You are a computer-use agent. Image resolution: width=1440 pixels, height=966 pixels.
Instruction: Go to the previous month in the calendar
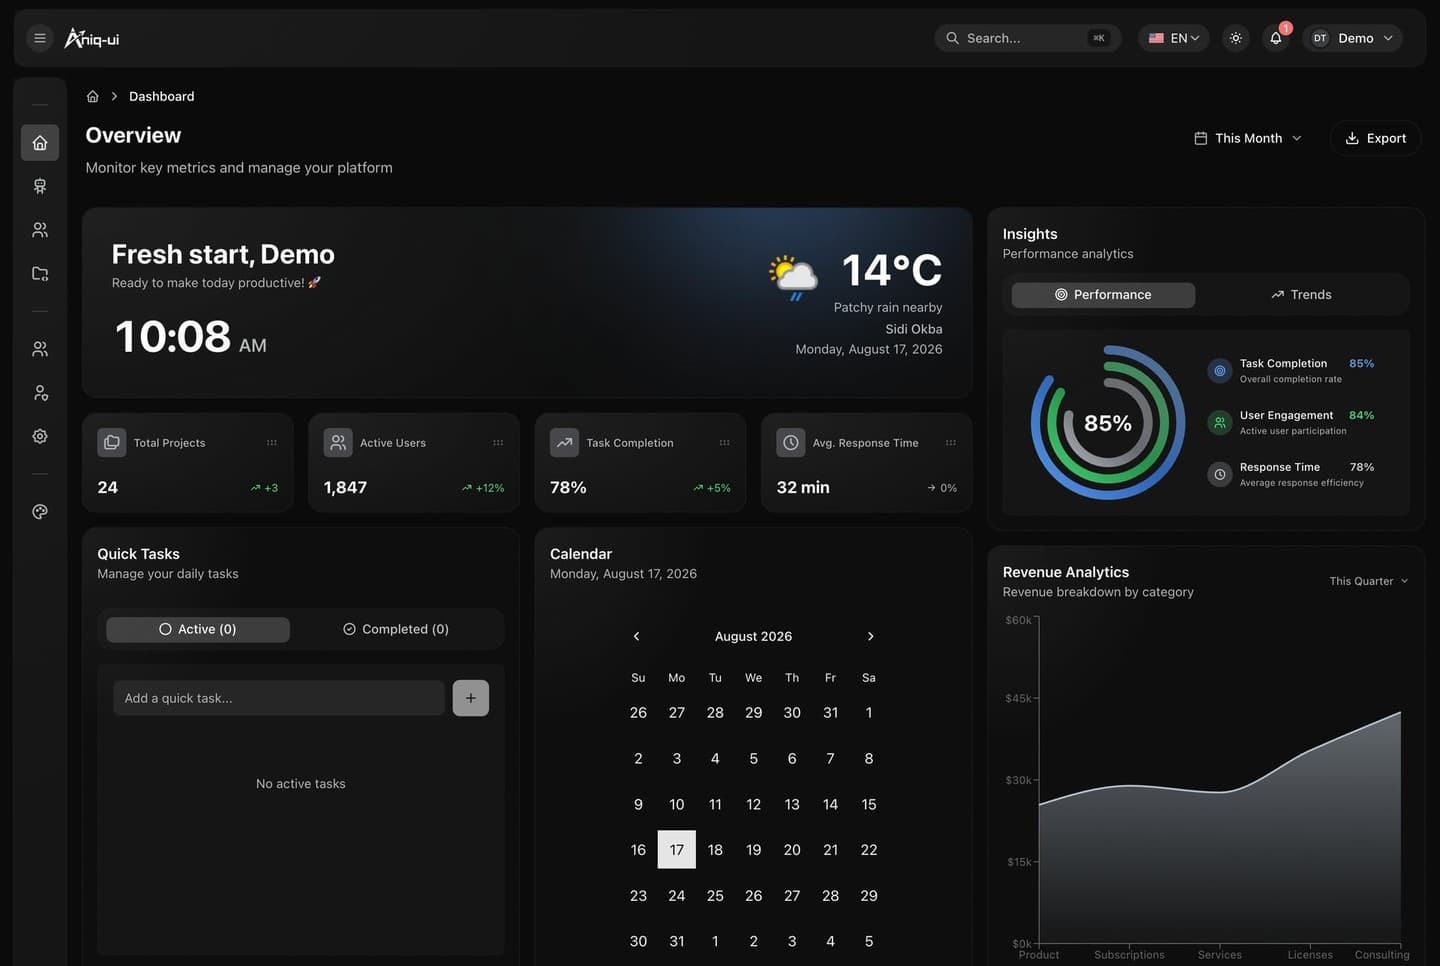coord(636,636)
